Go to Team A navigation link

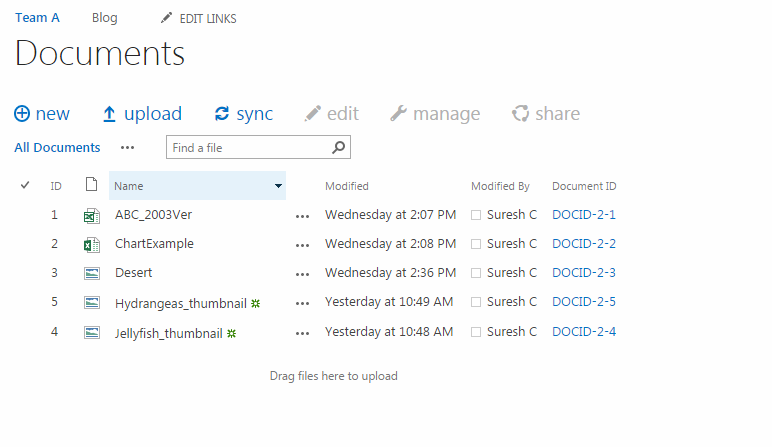click(x=37, y=18)
